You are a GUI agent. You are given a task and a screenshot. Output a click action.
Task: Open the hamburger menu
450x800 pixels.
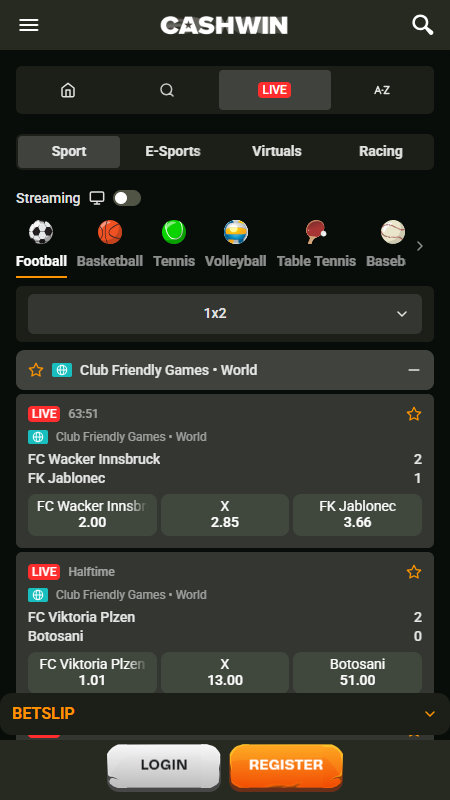click(x=29, y=25)
